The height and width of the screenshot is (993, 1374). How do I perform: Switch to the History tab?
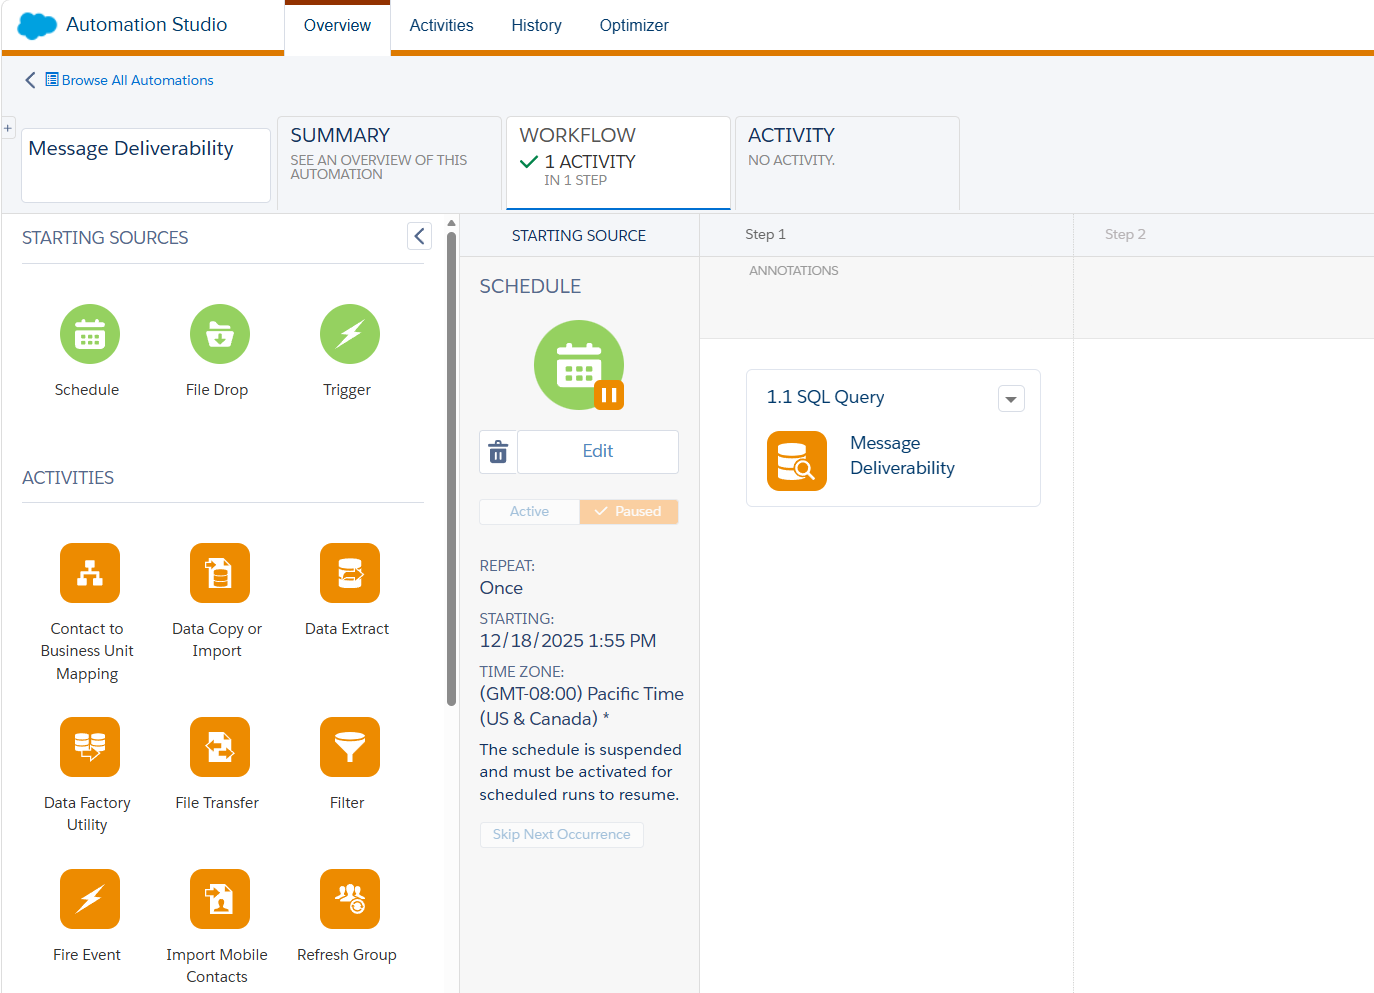tap(536, 26)
